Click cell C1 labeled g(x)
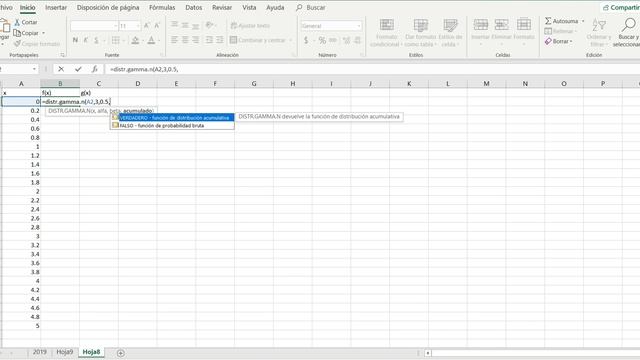This screenshot has width=640, height=360. click(x=99, y=93)
